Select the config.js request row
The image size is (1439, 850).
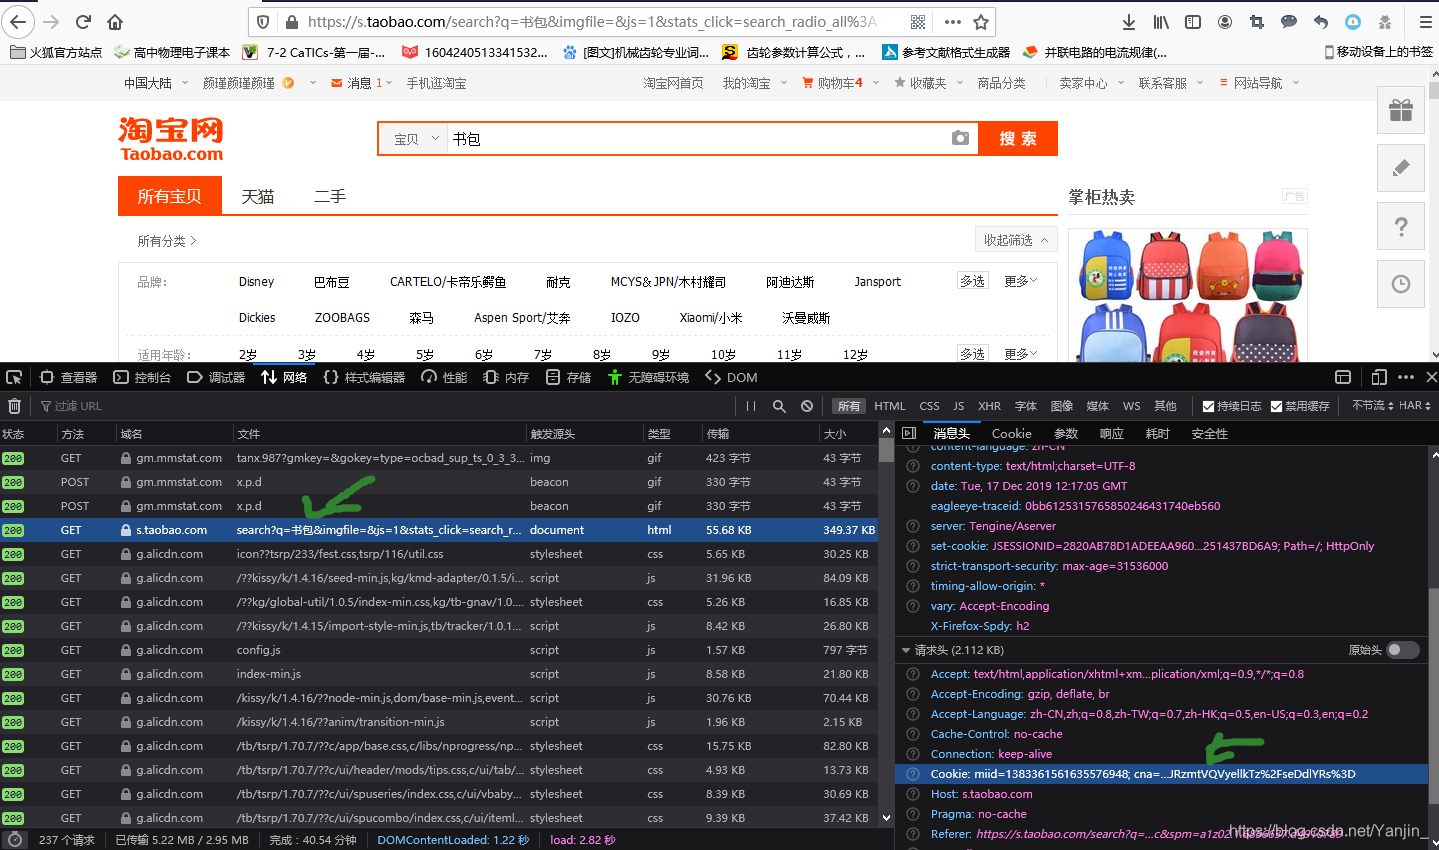click(x=439, y=650)
